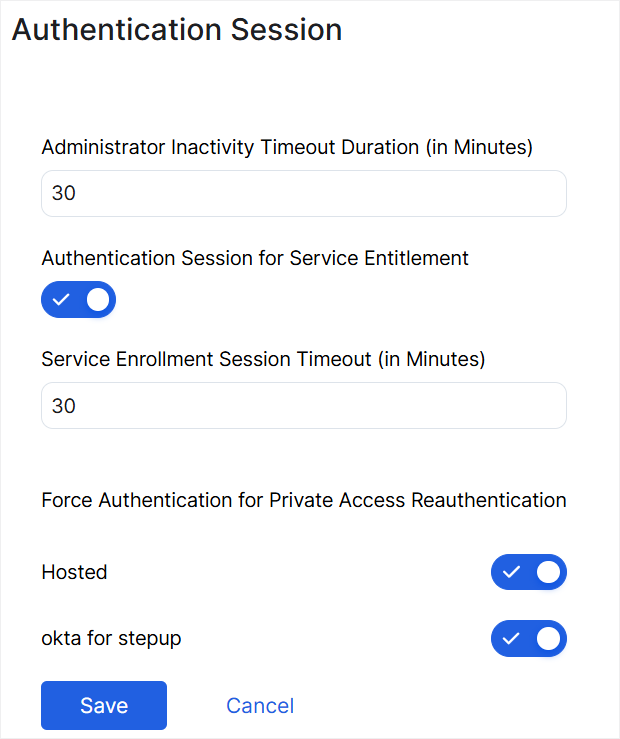This screenshot has height=739, width=620.
Task: Click the Hosted provider label
Action: point(74,573)
